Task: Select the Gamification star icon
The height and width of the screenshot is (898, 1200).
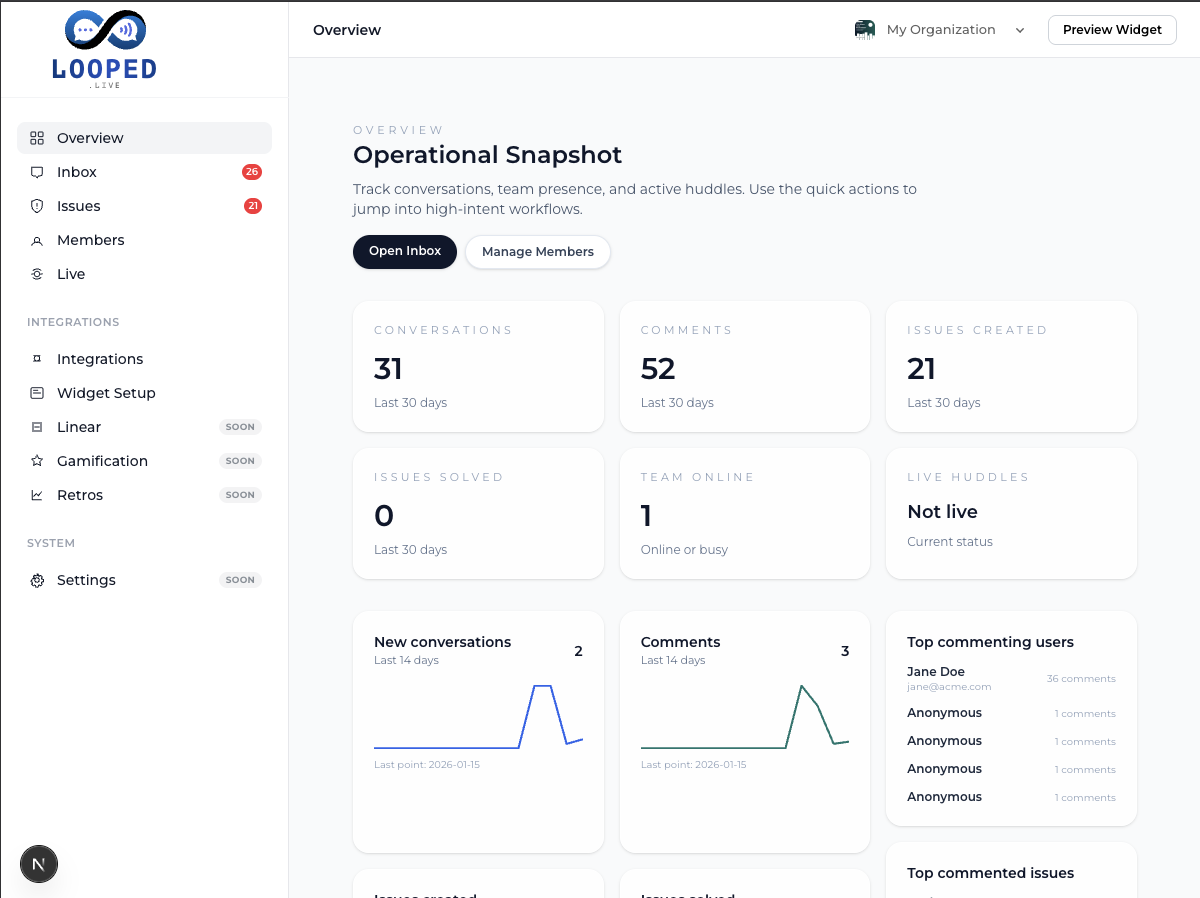Action: 35,461
